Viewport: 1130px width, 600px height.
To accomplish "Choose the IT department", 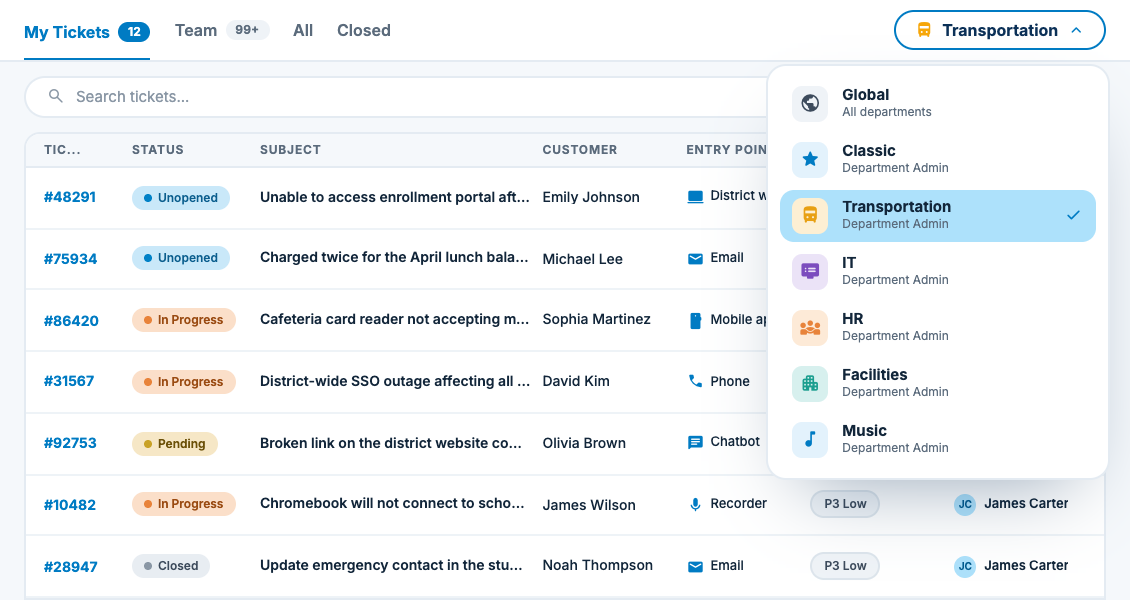I will point(938,272).
